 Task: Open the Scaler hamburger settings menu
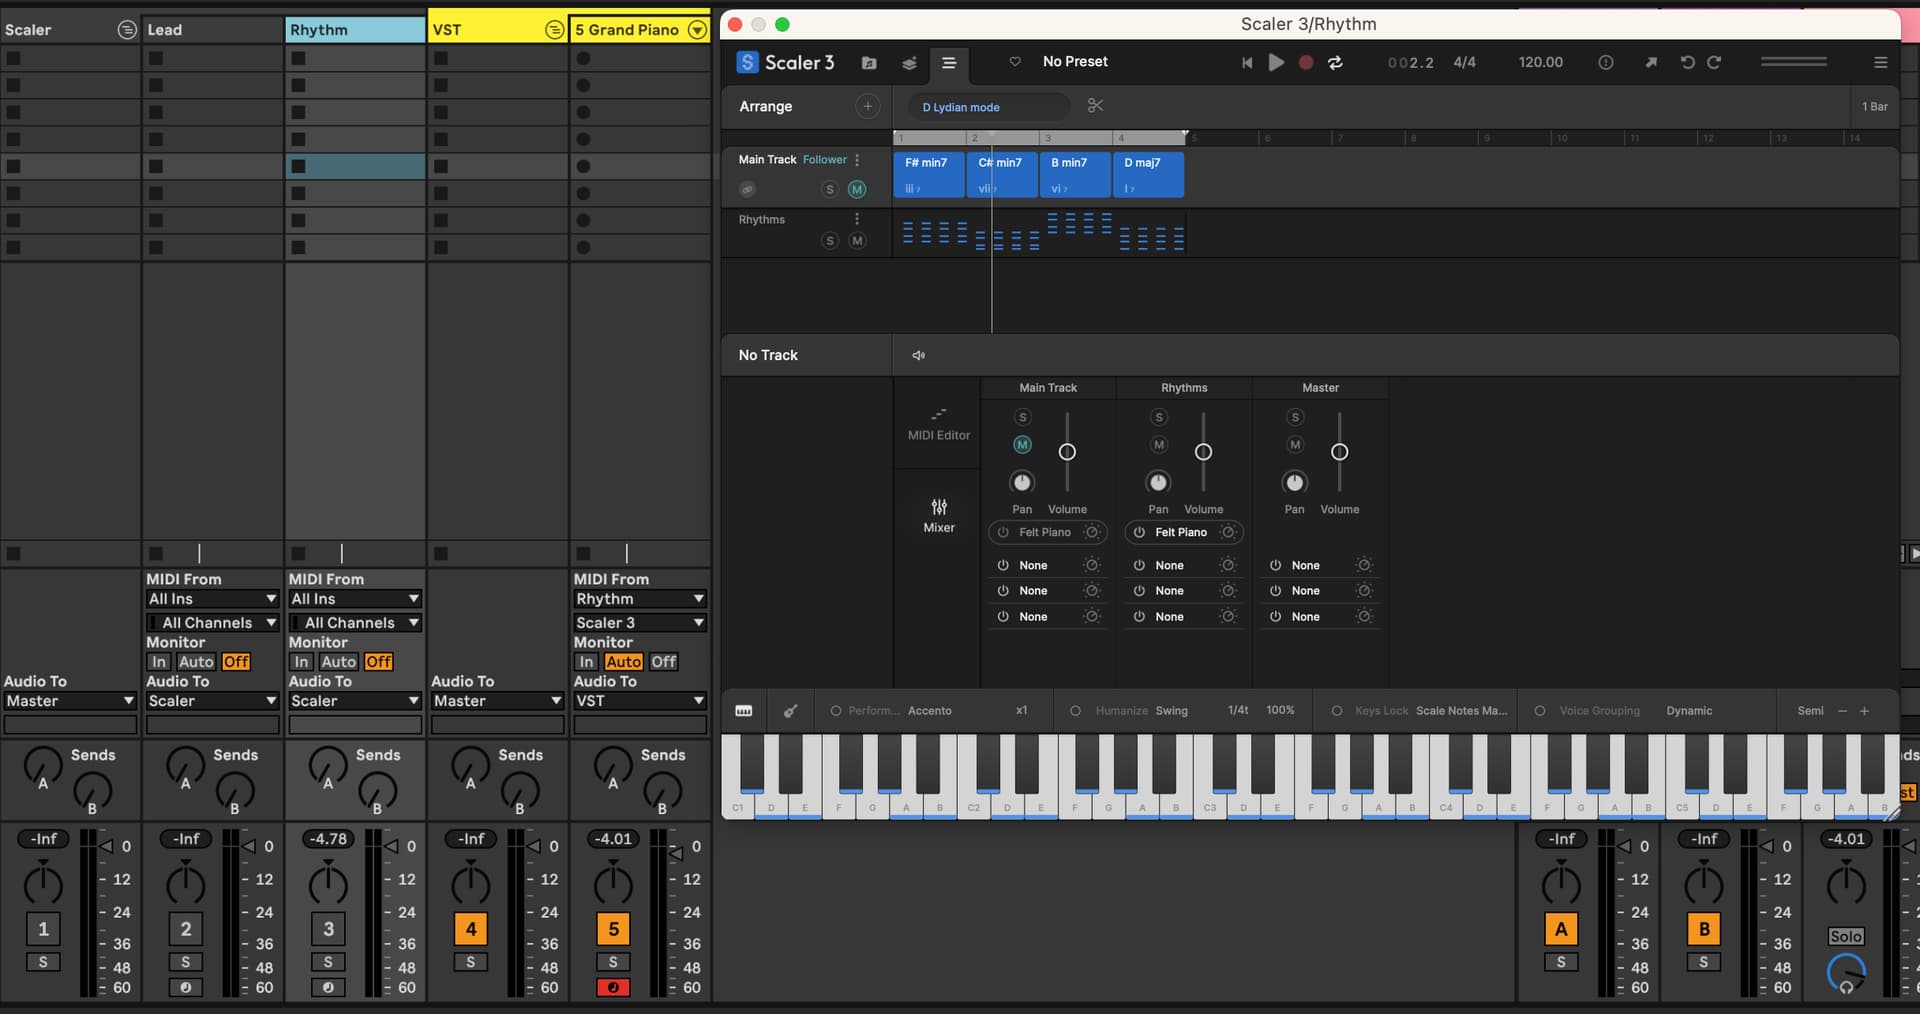pos(1880,62)
